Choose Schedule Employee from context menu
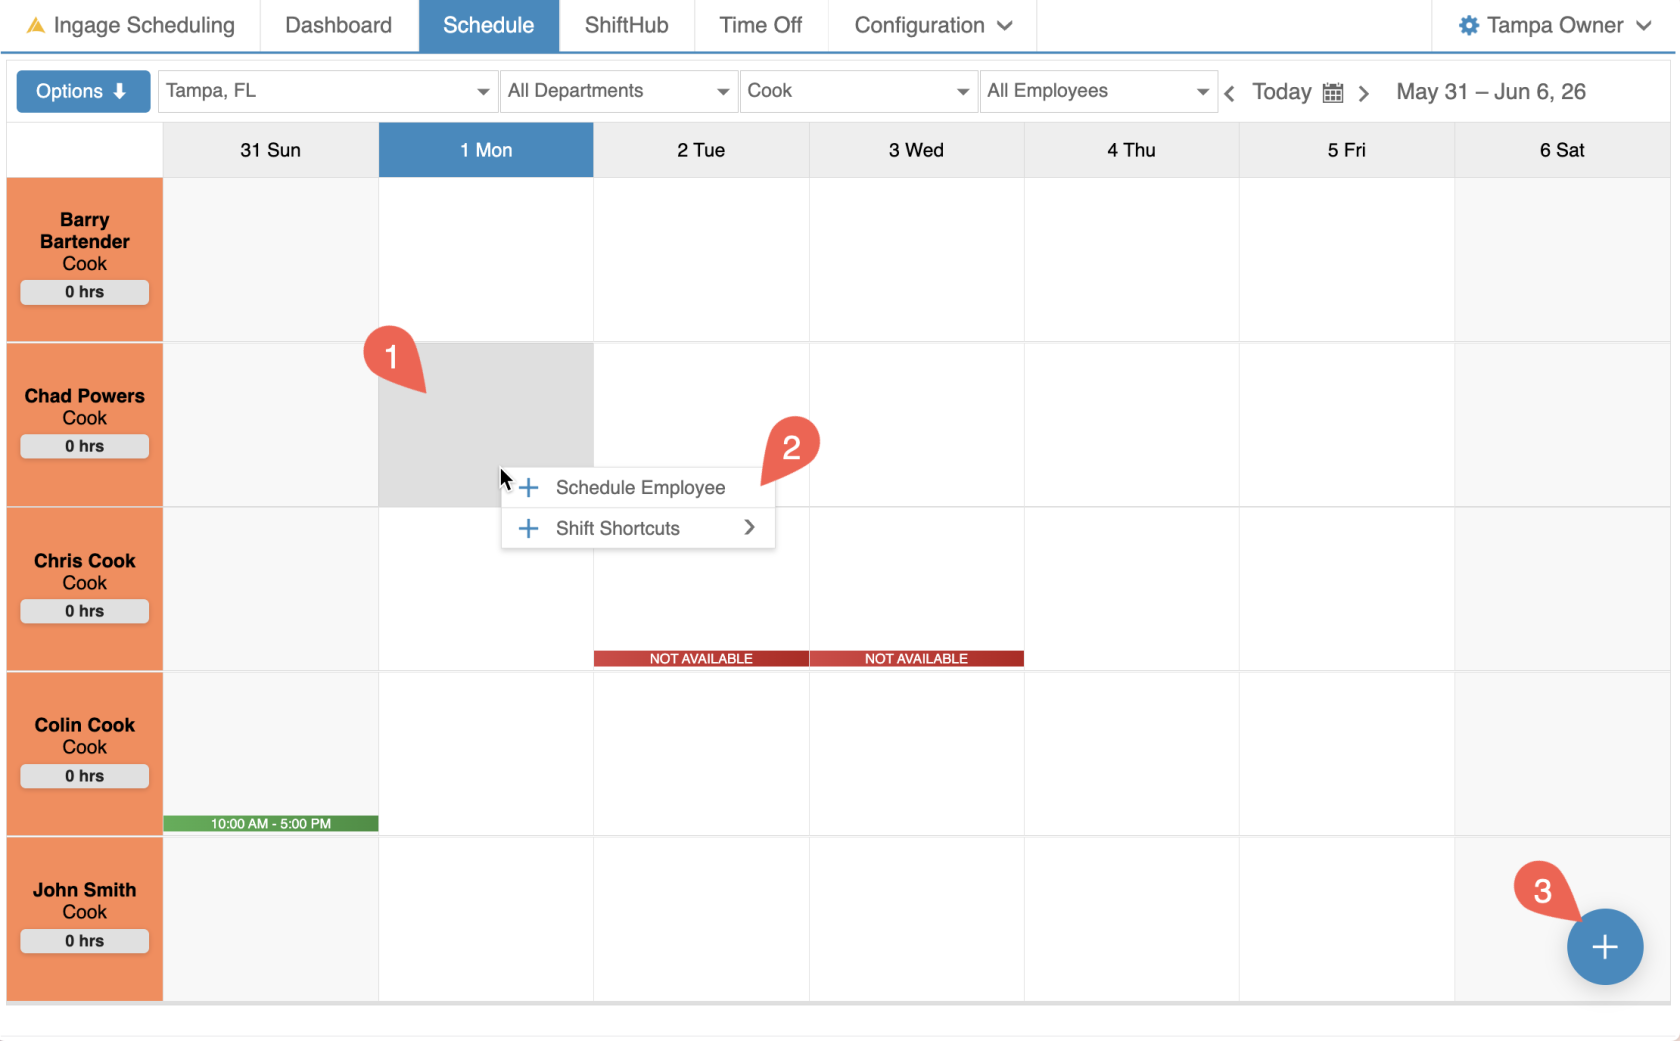The image size is (1680, 1041). point(638,488)
